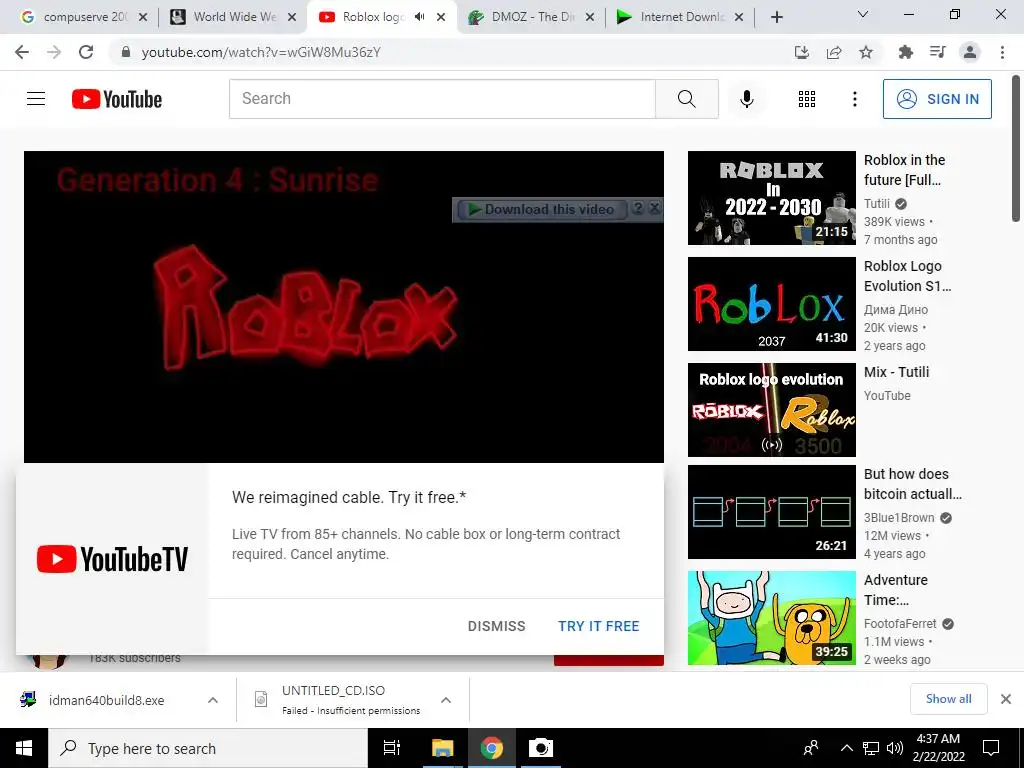Screen dimensions: 1024x768
Task: Click the IDM download bar help question mark
Action: (x=638, y=208)
